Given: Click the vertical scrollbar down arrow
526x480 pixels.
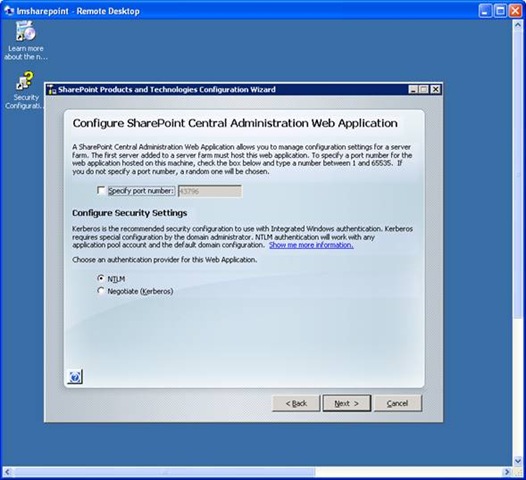Looking at the screenshot, I should 518,461.
